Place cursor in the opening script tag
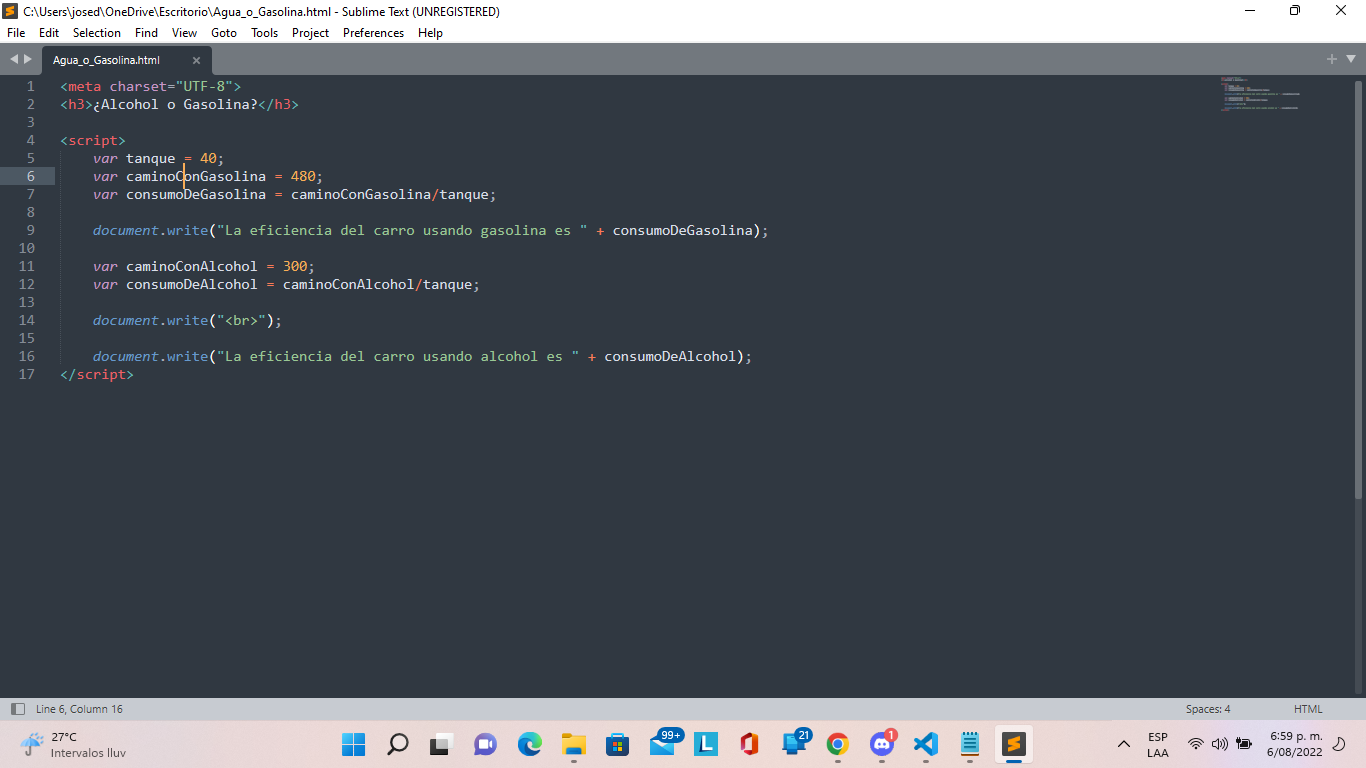 pos(93,140)
